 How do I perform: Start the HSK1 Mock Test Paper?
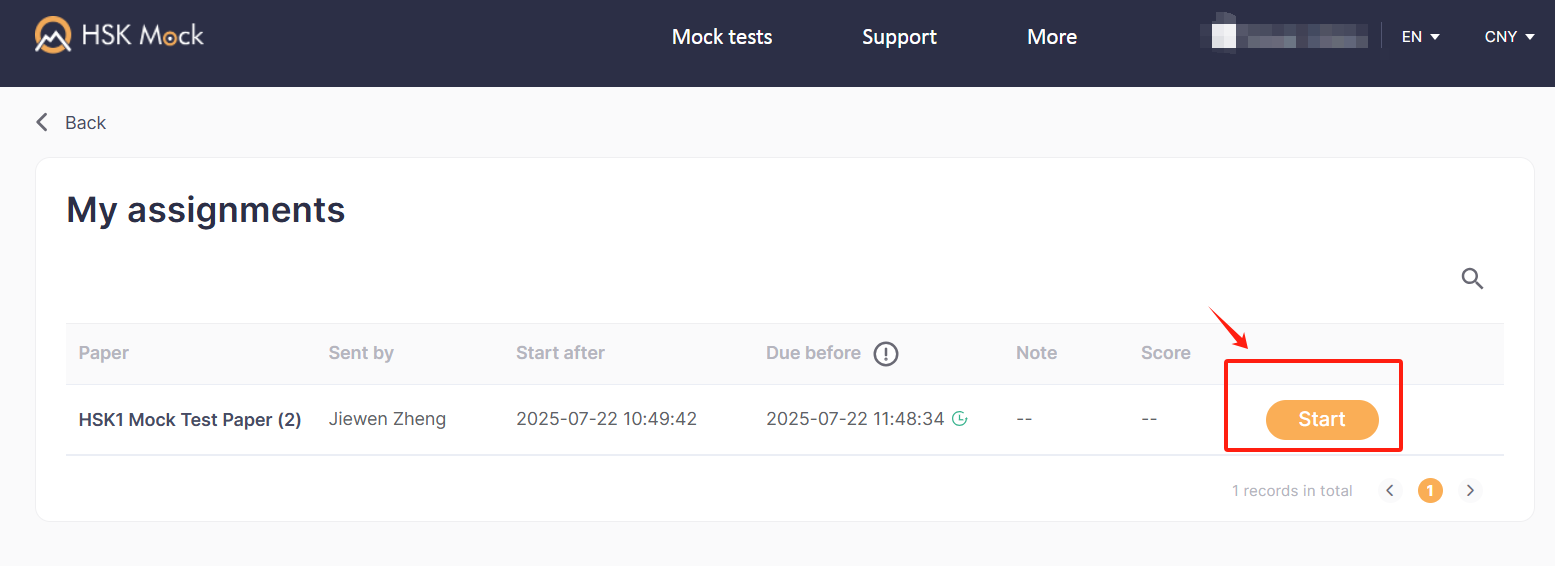1322,420
